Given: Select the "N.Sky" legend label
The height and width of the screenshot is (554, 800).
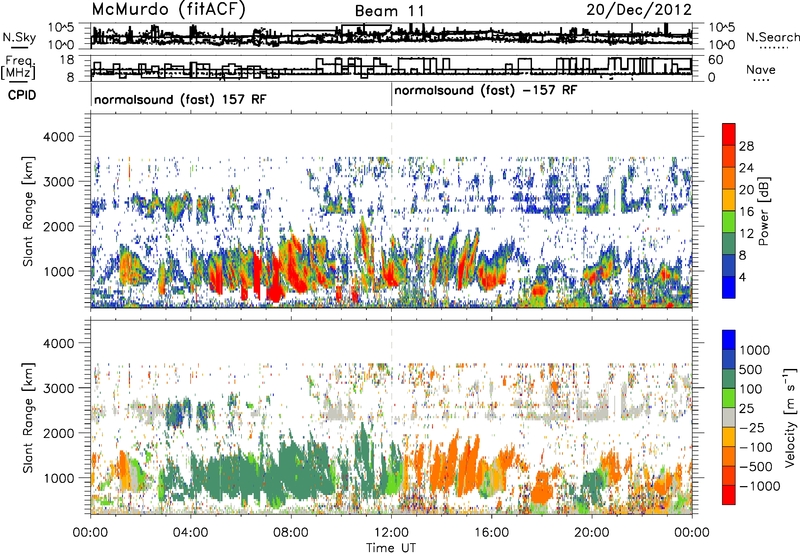Looking at the screenshot, I should [x=19, y=37].
